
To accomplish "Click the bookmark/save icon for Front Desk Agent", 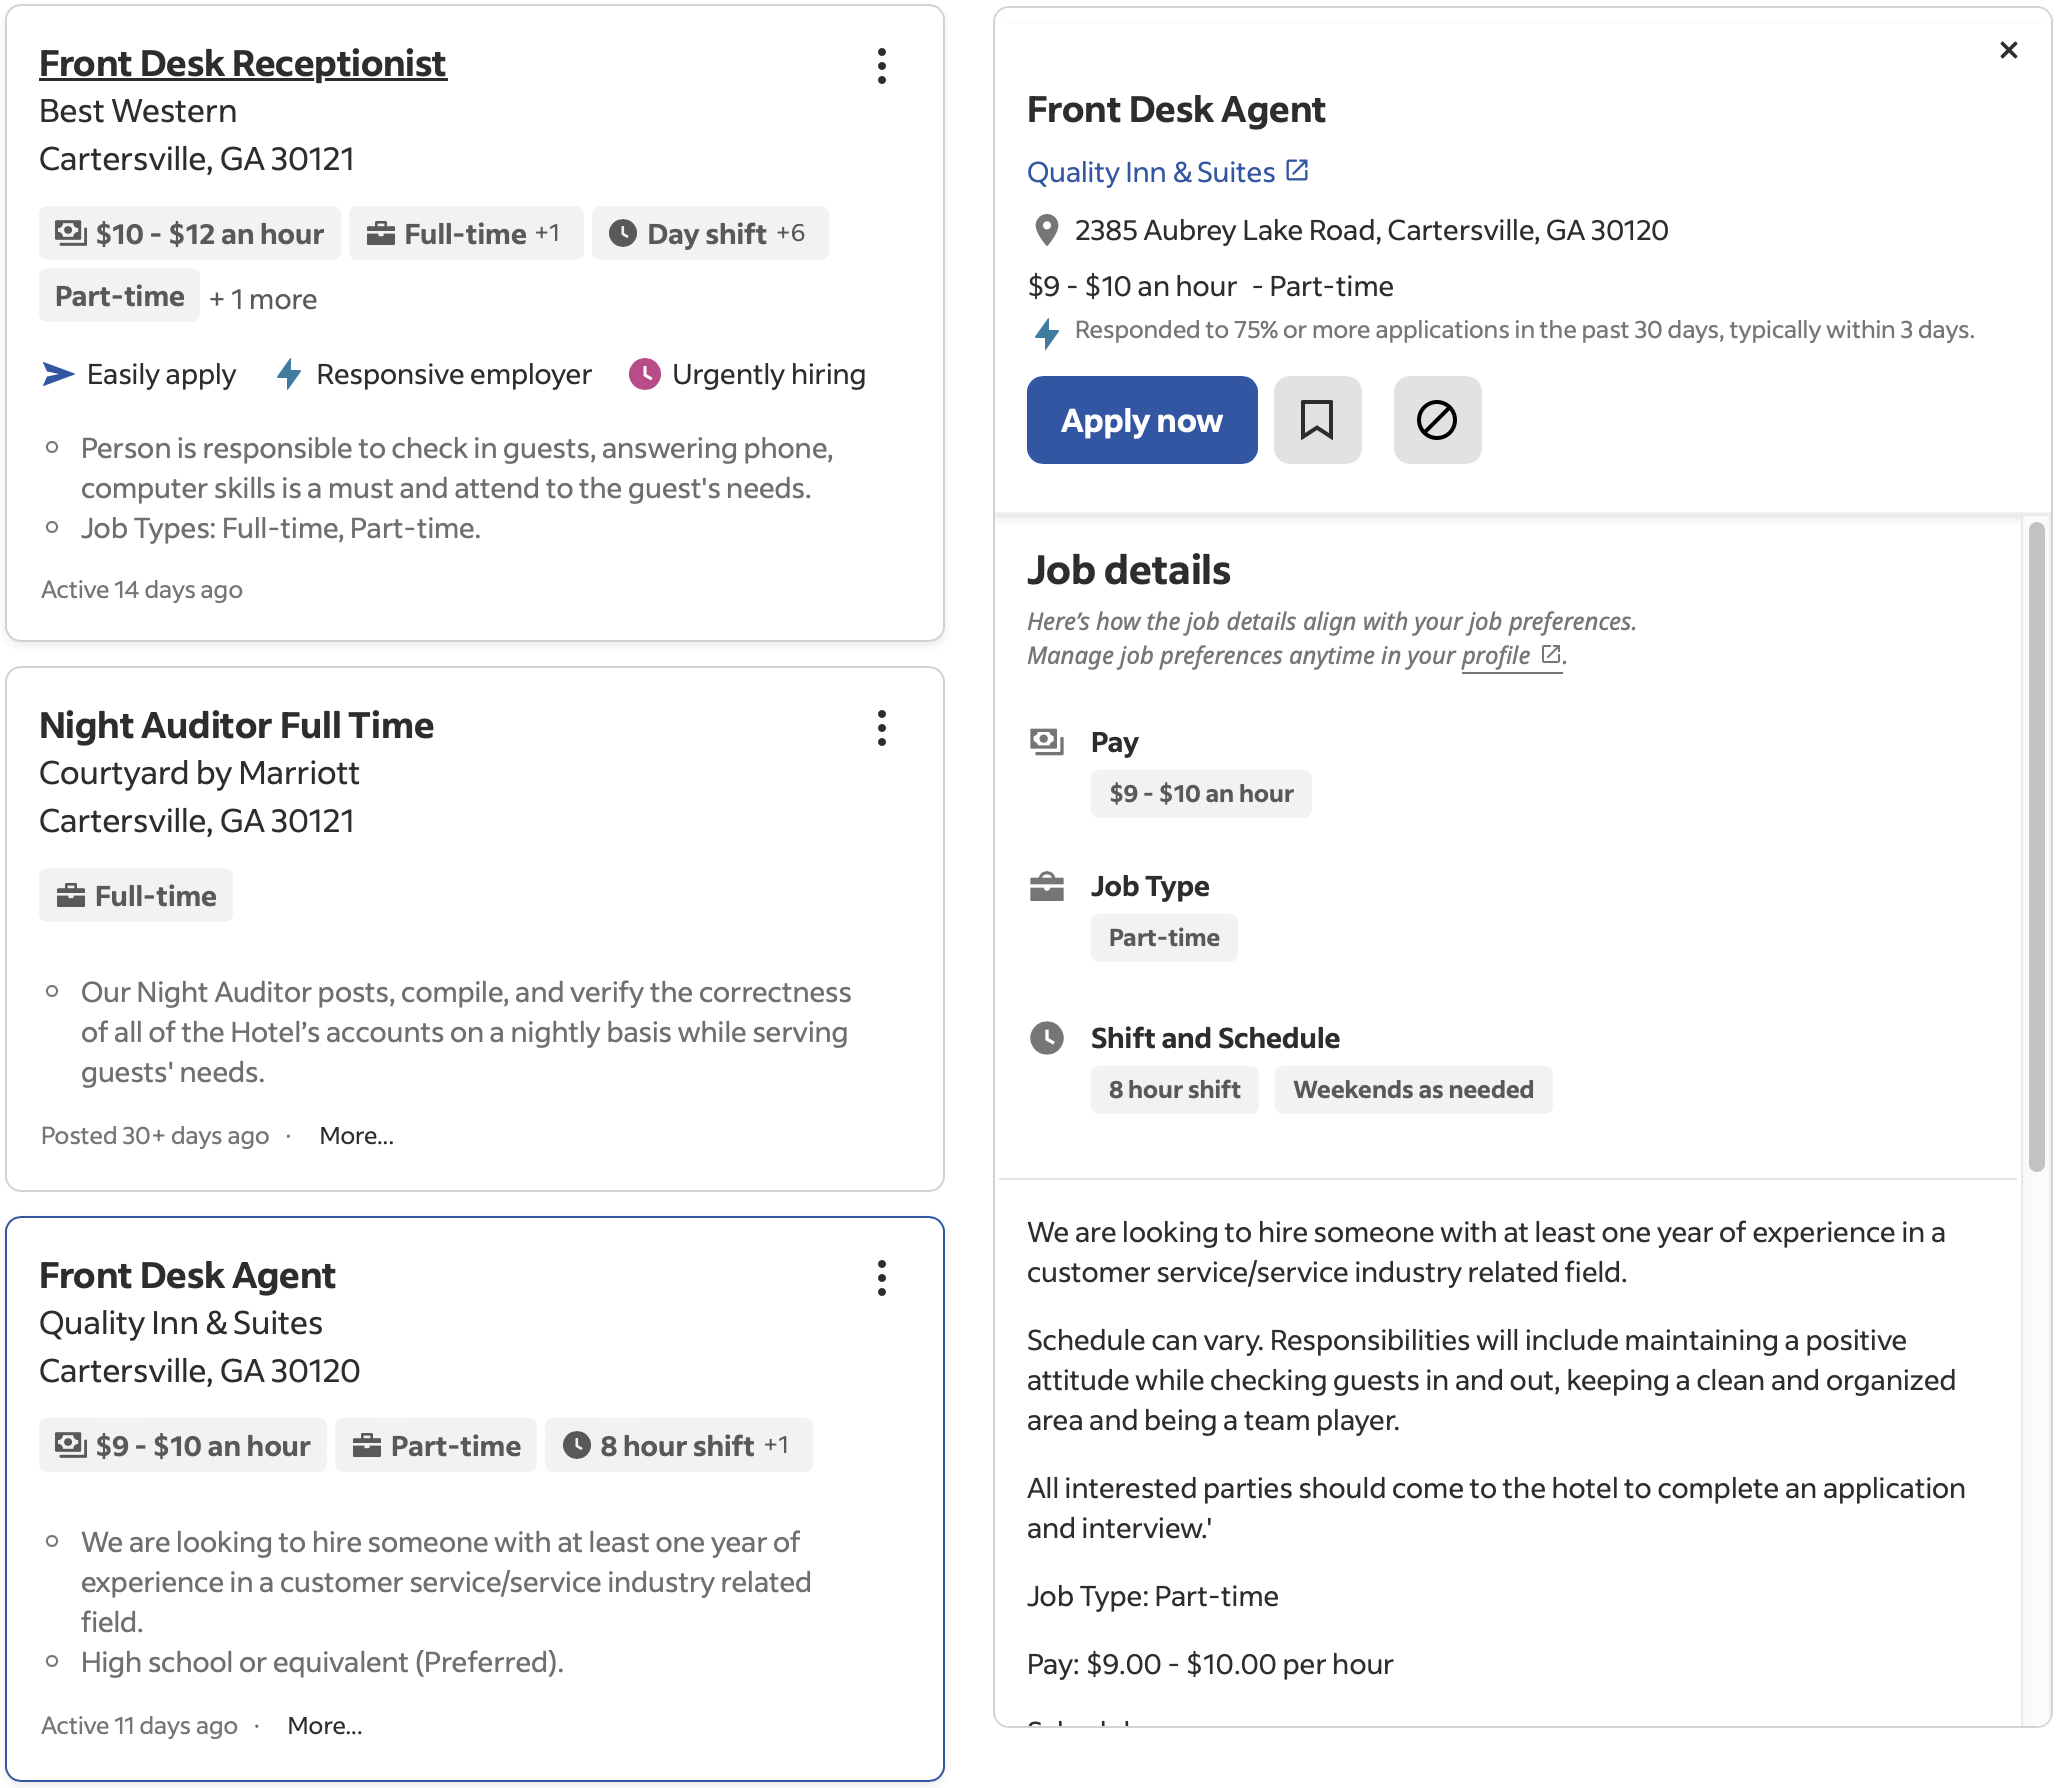I will point(1317,419).
